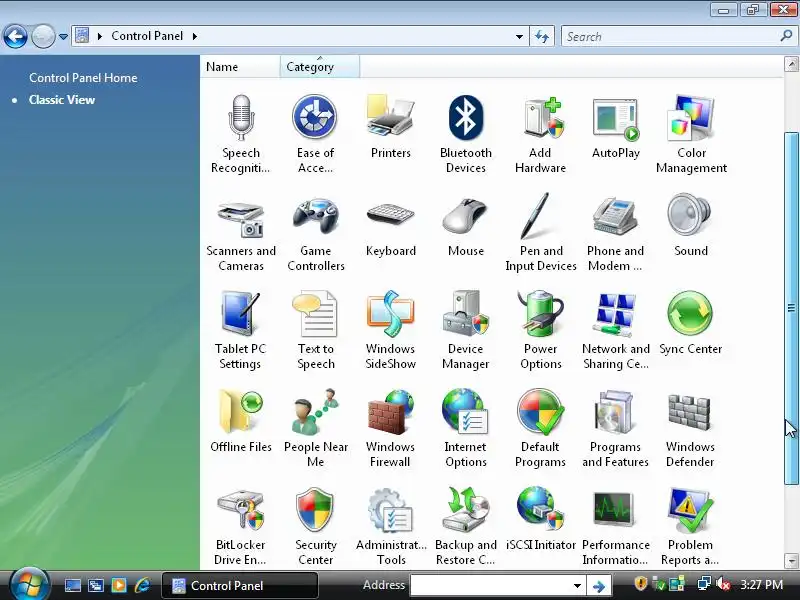Open Bluetooth Devices
800x600 pixels.
pos(465,134)
